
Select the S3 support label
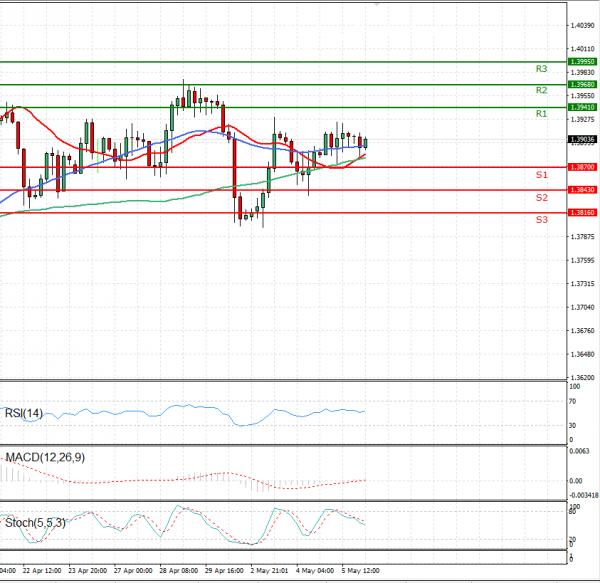[541, 220]
